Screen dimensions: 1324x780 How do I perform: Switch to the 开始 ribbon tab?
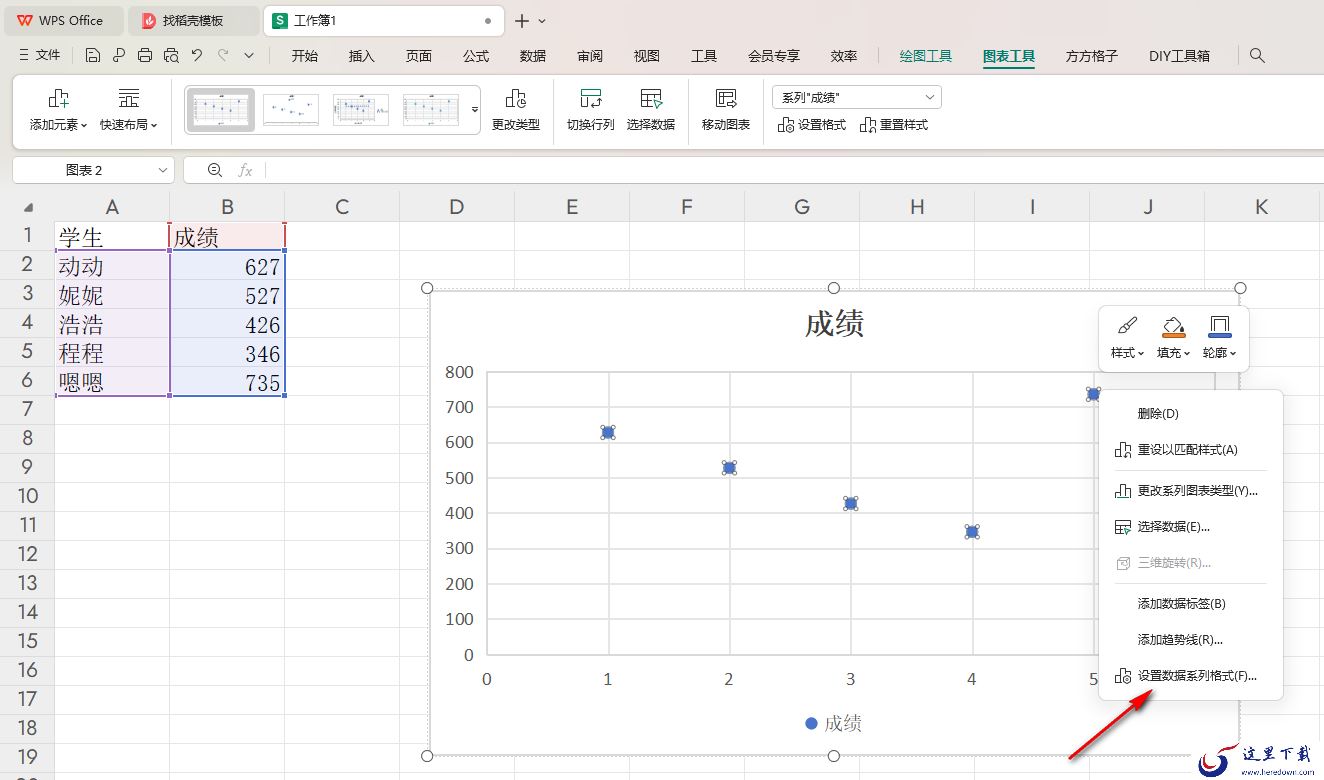(305, 56)
